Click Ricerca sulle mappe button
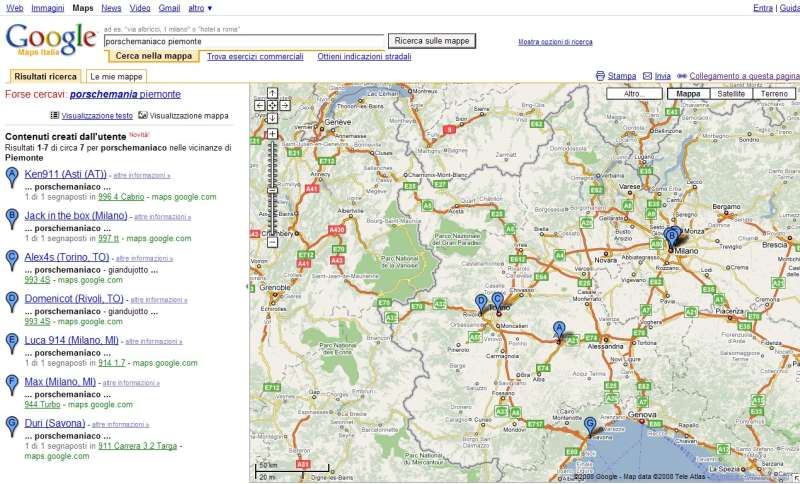This screenshot has height=484, width=800. [x=432, y=41]
